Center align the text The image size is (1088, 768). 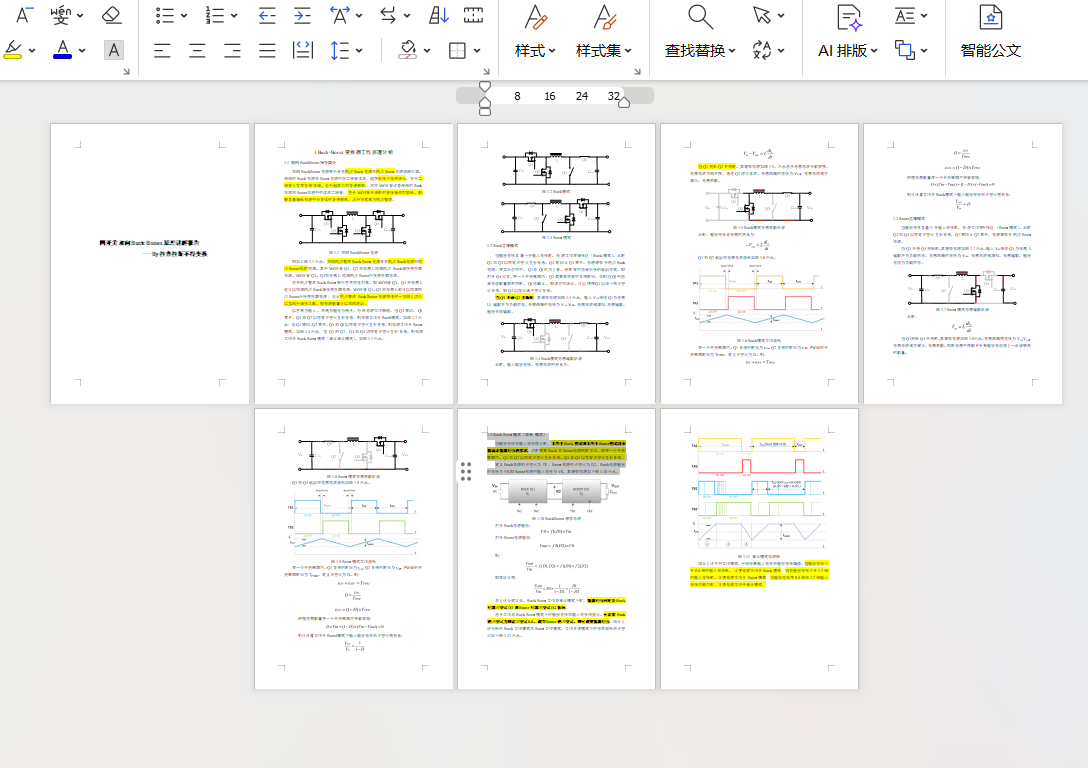198,50
